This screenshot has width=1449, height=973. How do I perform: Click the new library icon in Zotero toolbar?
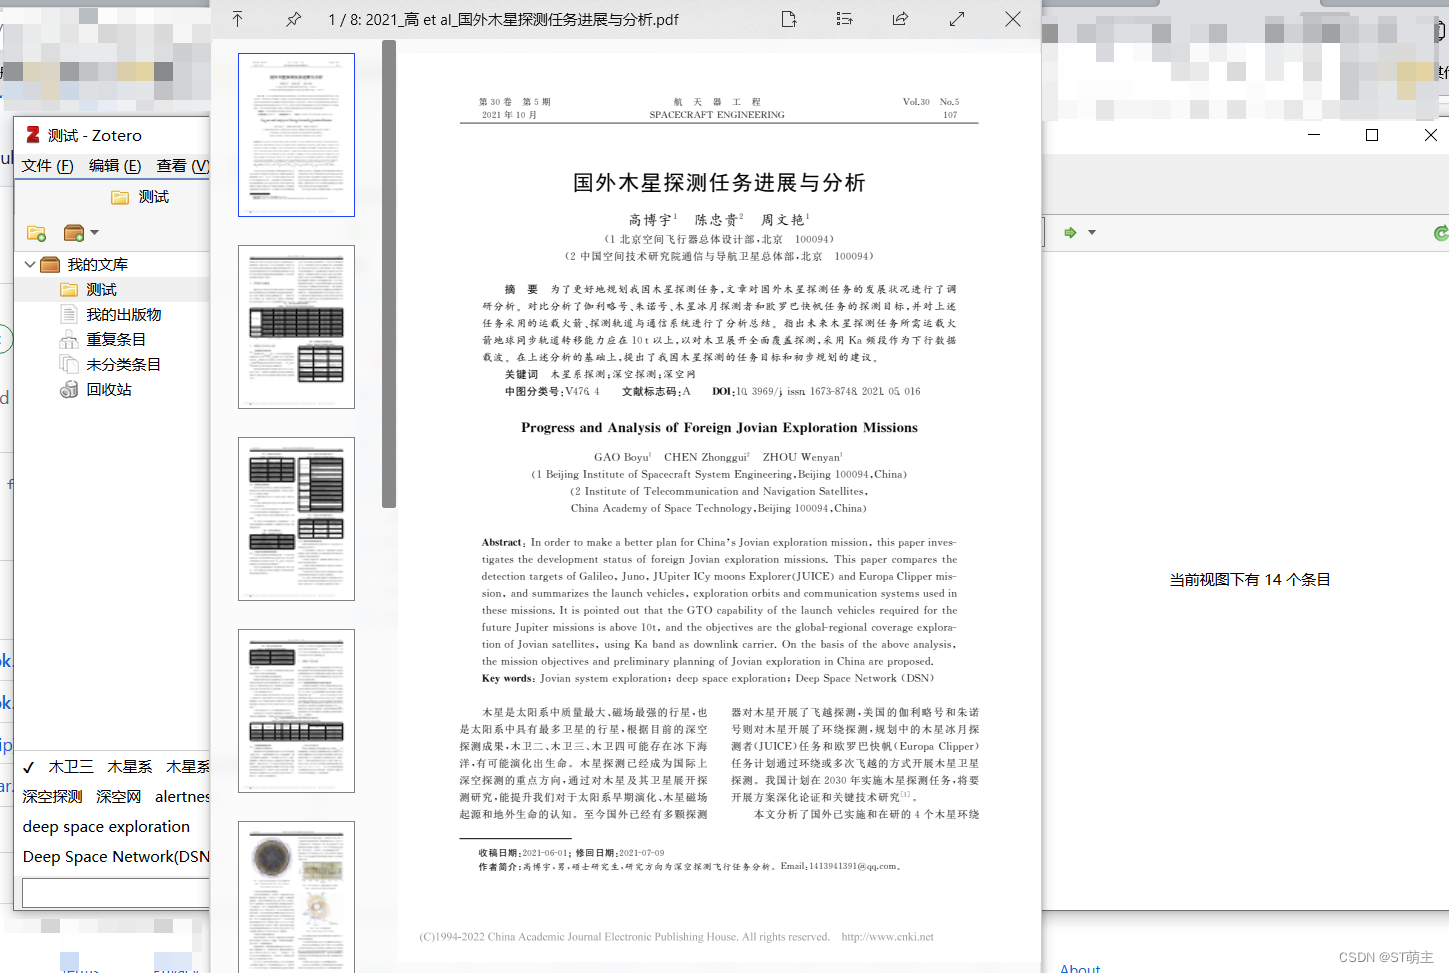pyautogui.click(x=73, y=233)
